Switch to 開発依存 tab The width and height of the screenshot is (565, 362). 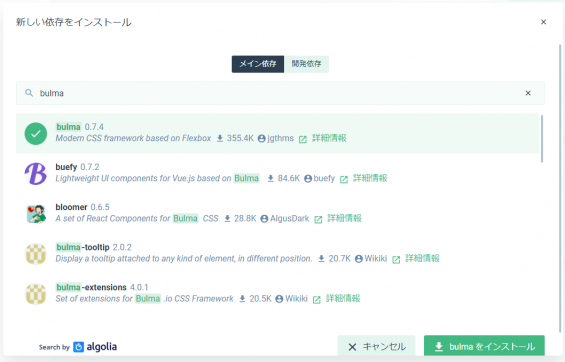click(306, 64)
